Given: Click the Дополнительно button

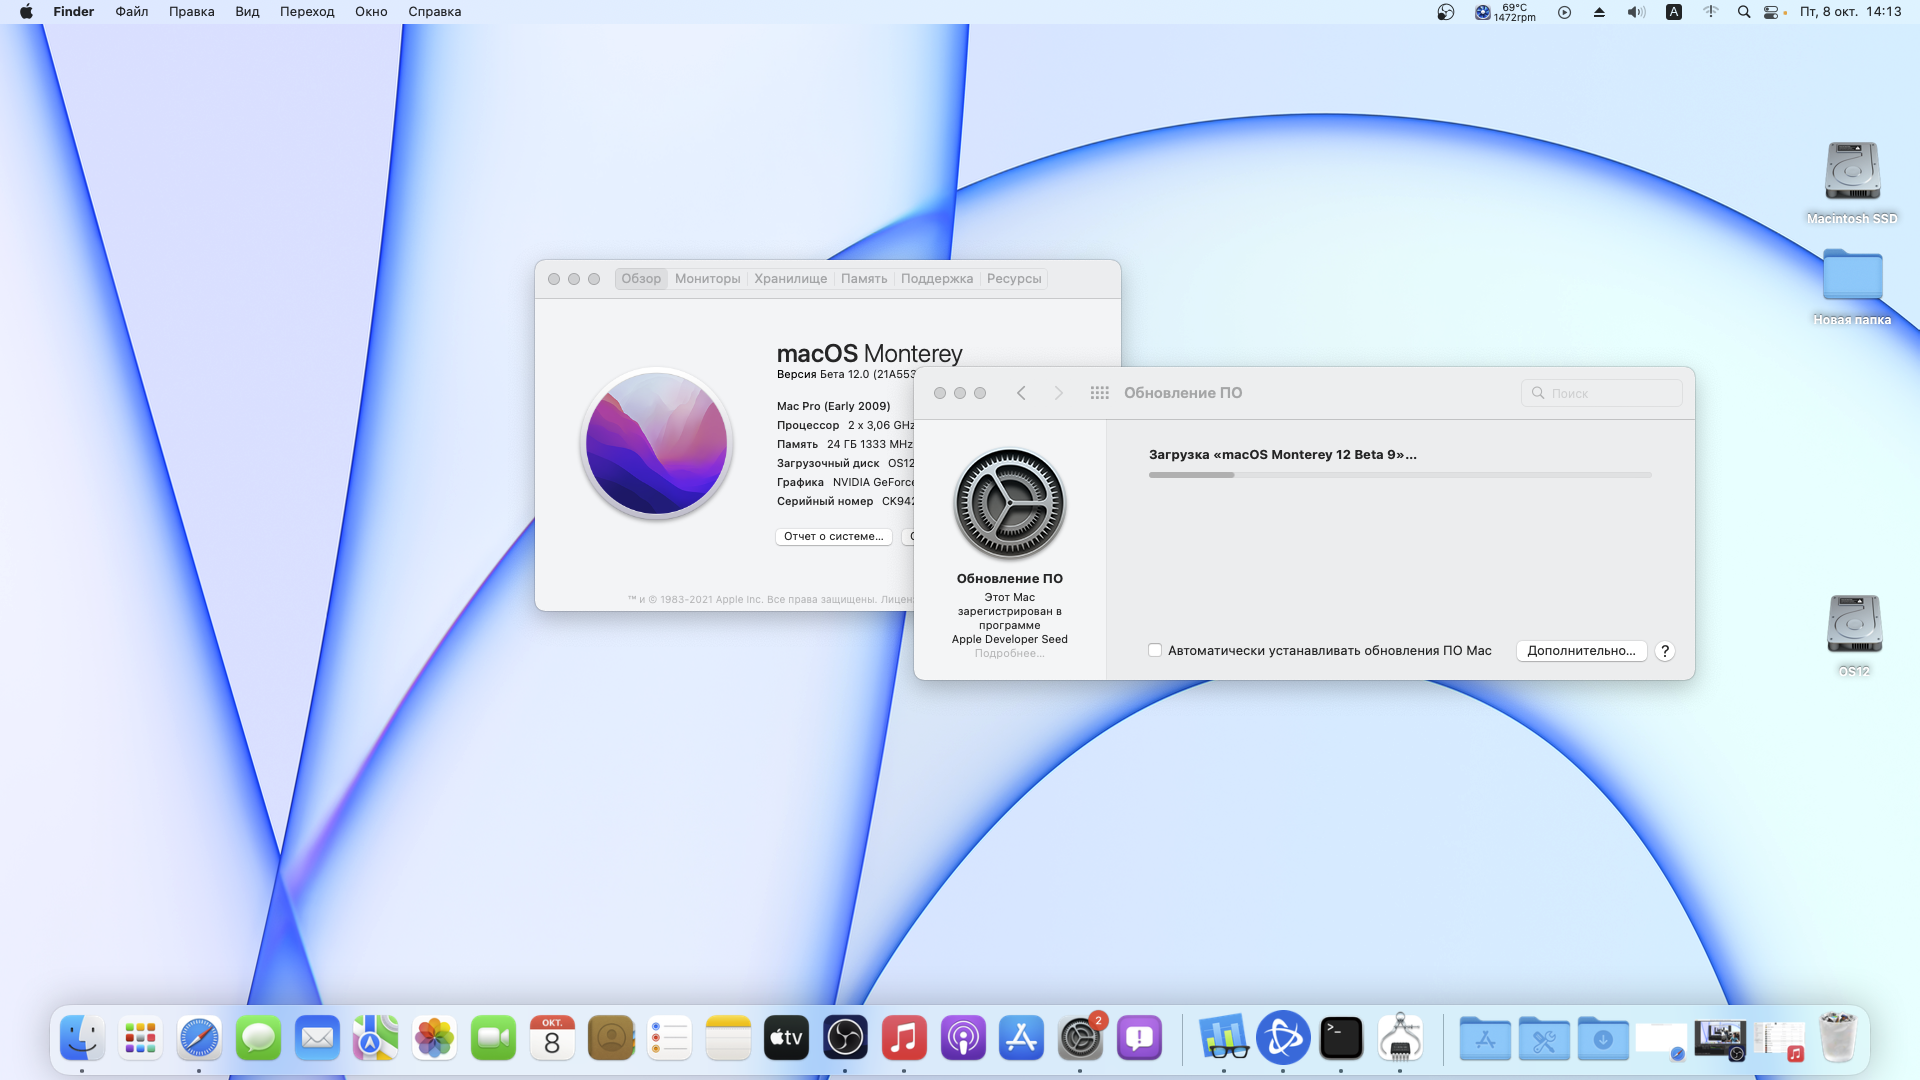Looking at the screenshot, I should click(x=1581, y=650).
